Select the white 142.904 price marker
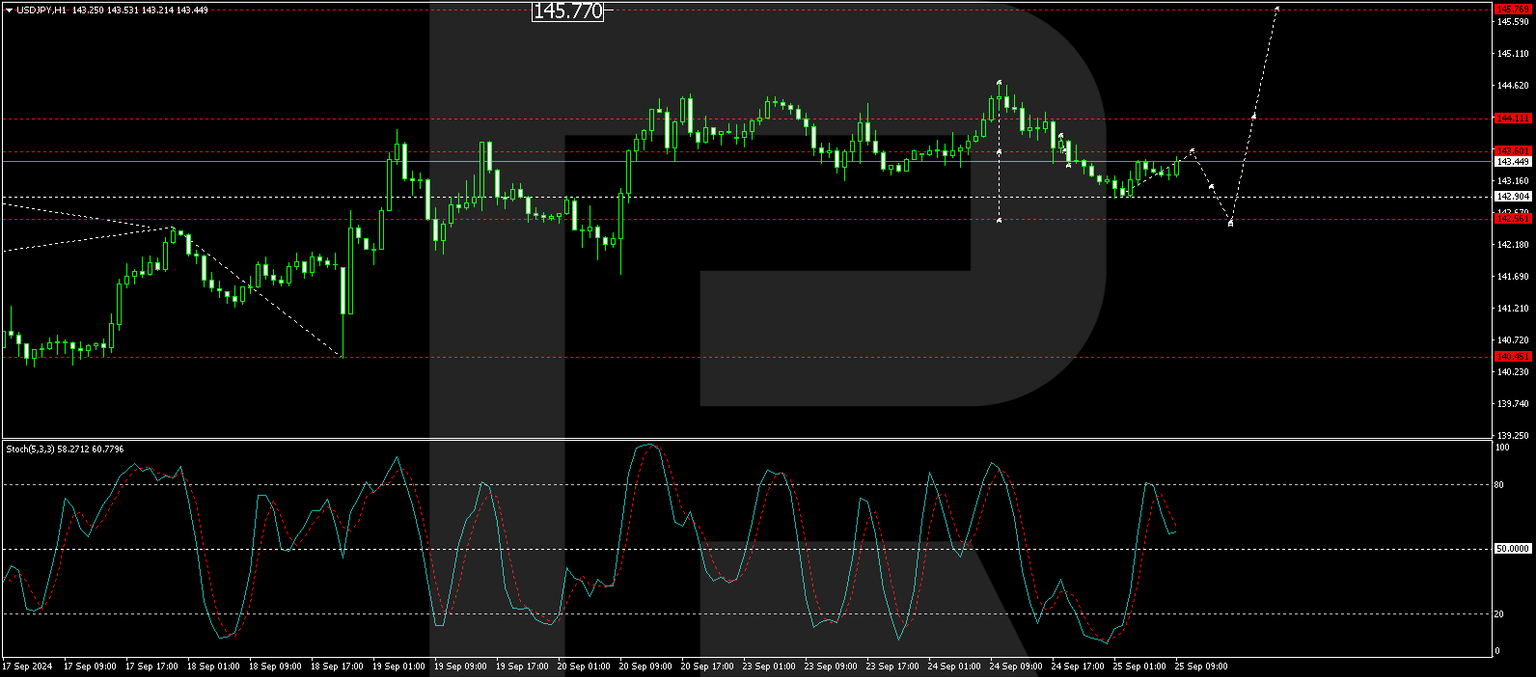The image size is (1536, 677). click(1512, 197)
